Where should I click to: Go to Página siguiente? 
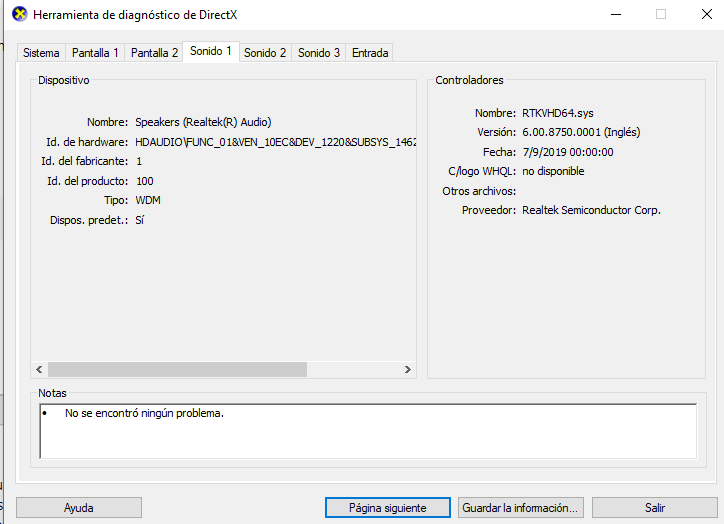tap(387, 508)
